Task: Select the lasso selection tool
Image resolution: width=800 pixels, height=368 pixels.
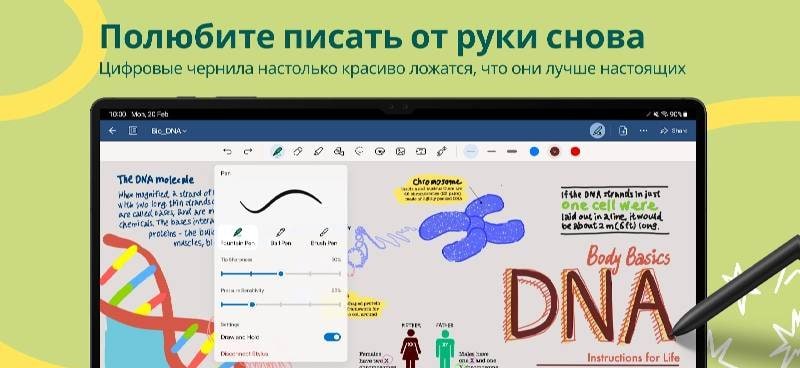Action: [359, 152]
